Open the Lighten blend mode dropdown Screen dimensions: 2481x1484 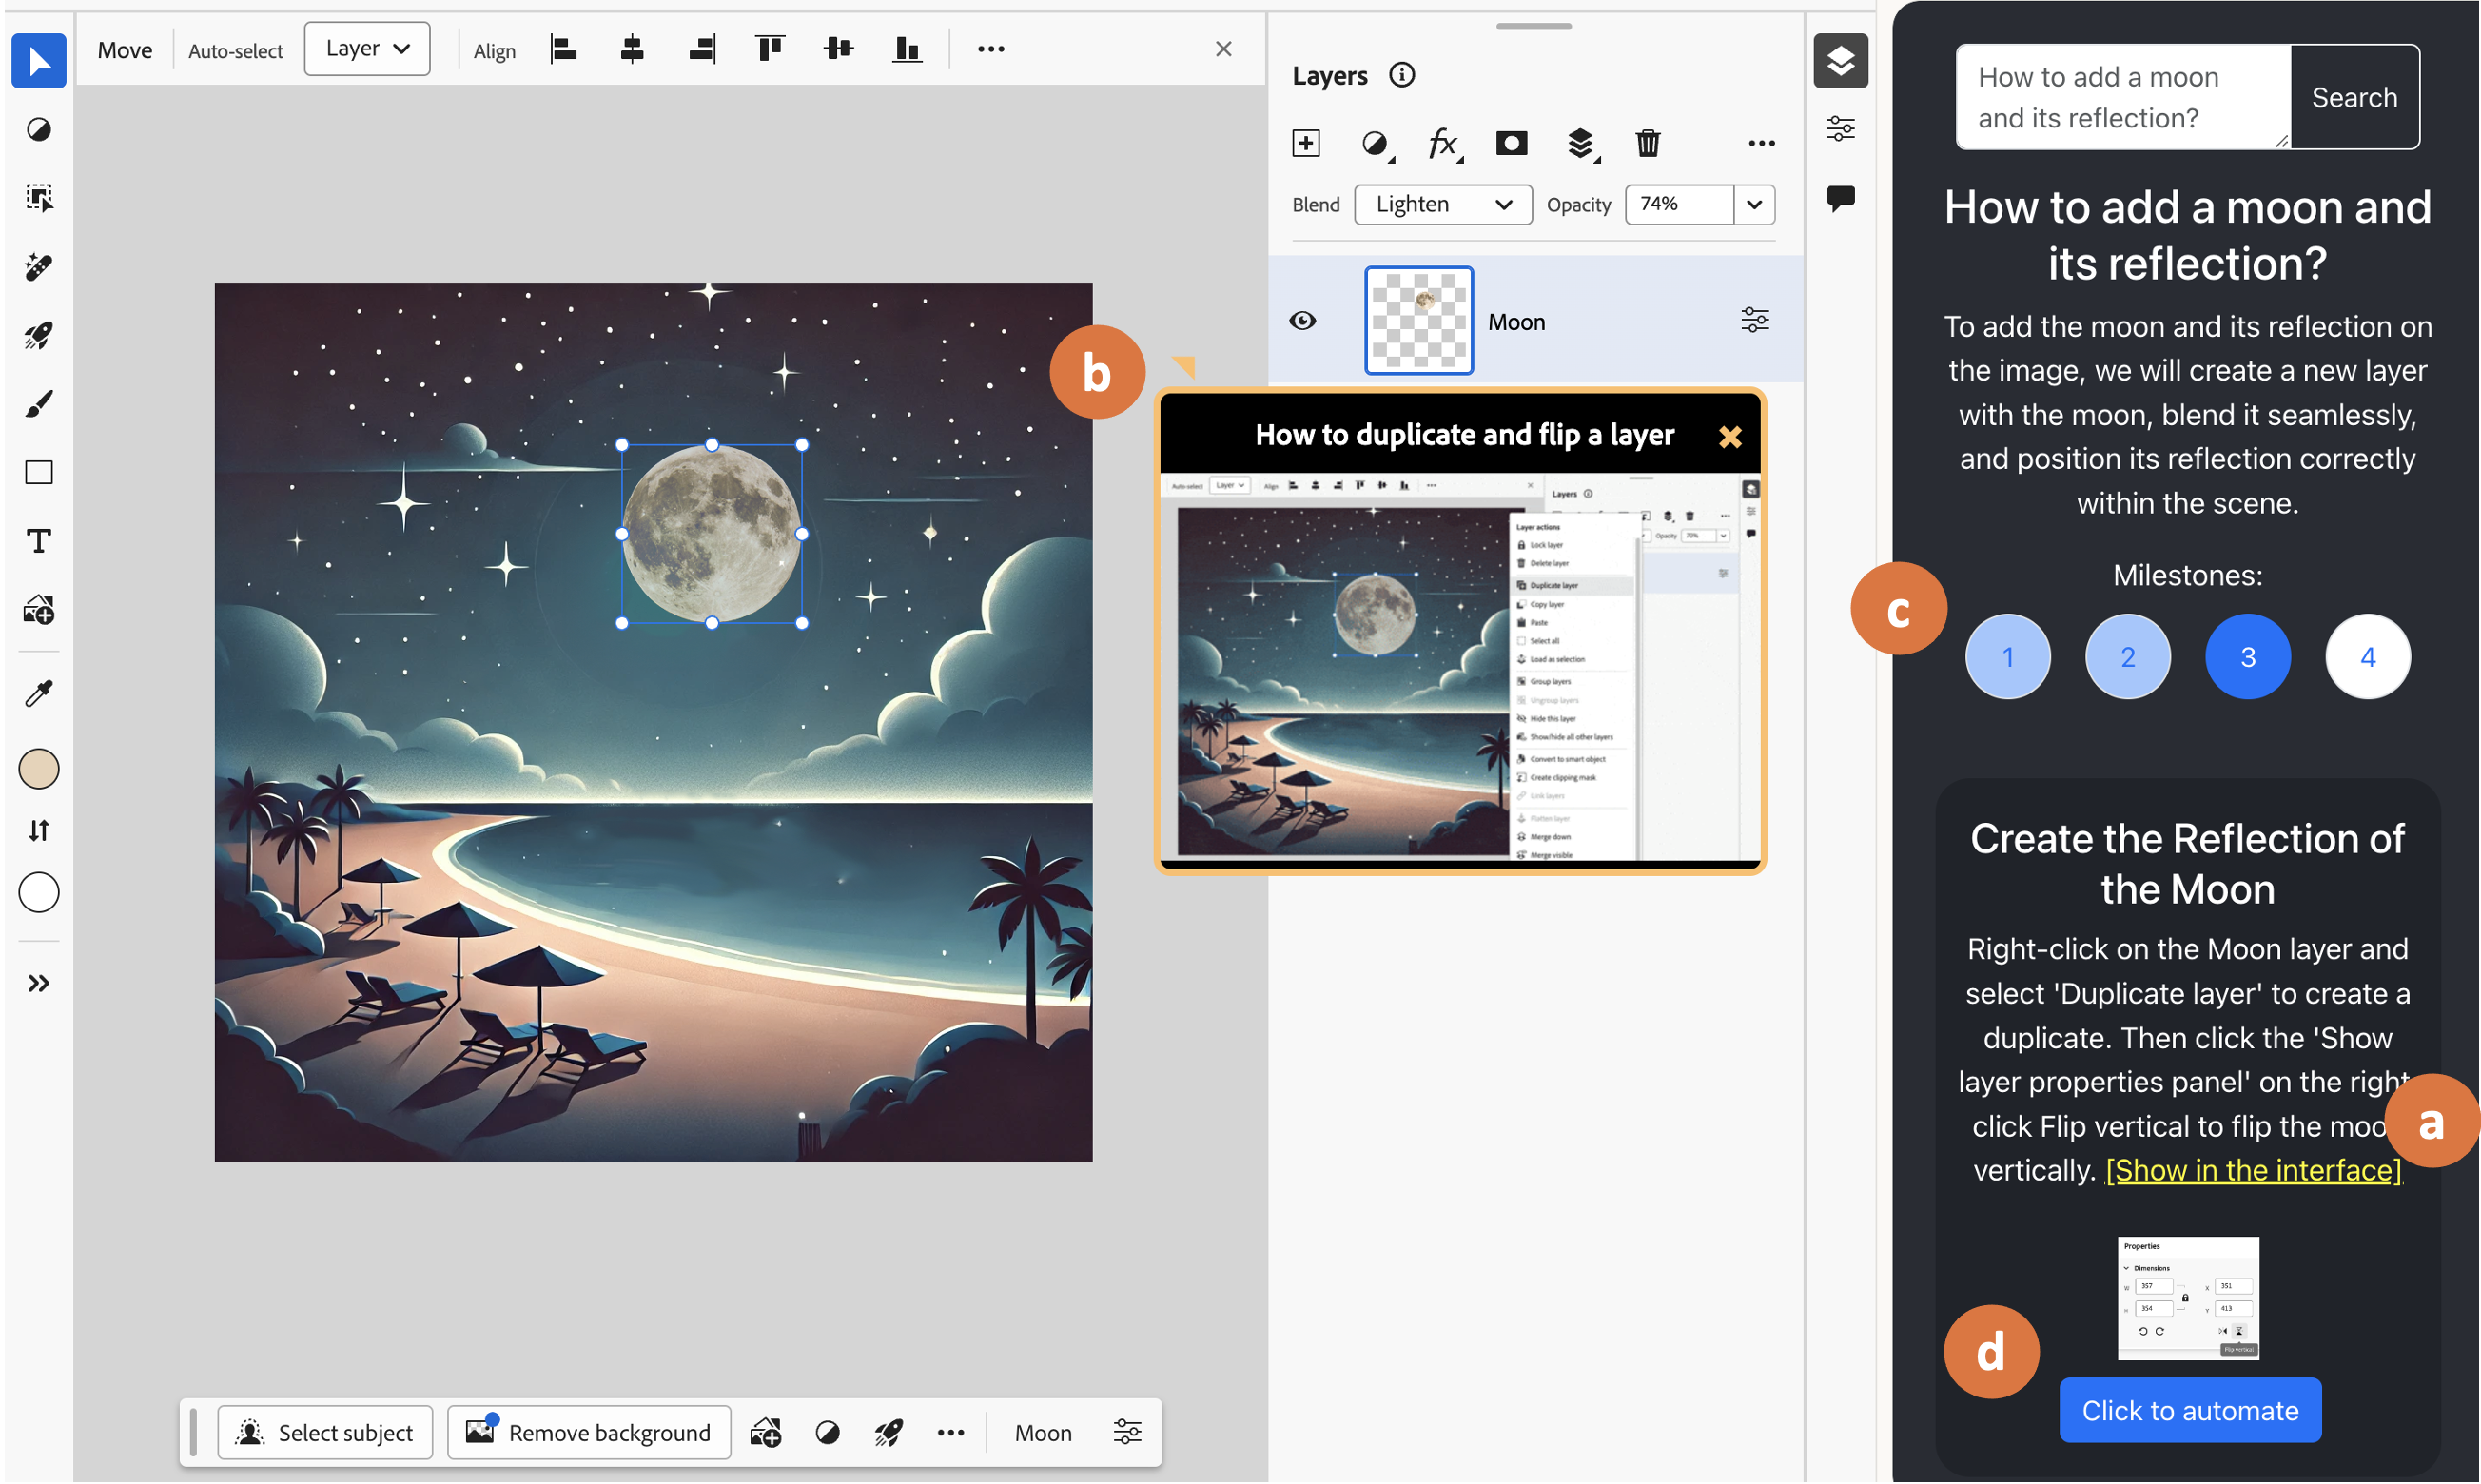coord(1443,205)
